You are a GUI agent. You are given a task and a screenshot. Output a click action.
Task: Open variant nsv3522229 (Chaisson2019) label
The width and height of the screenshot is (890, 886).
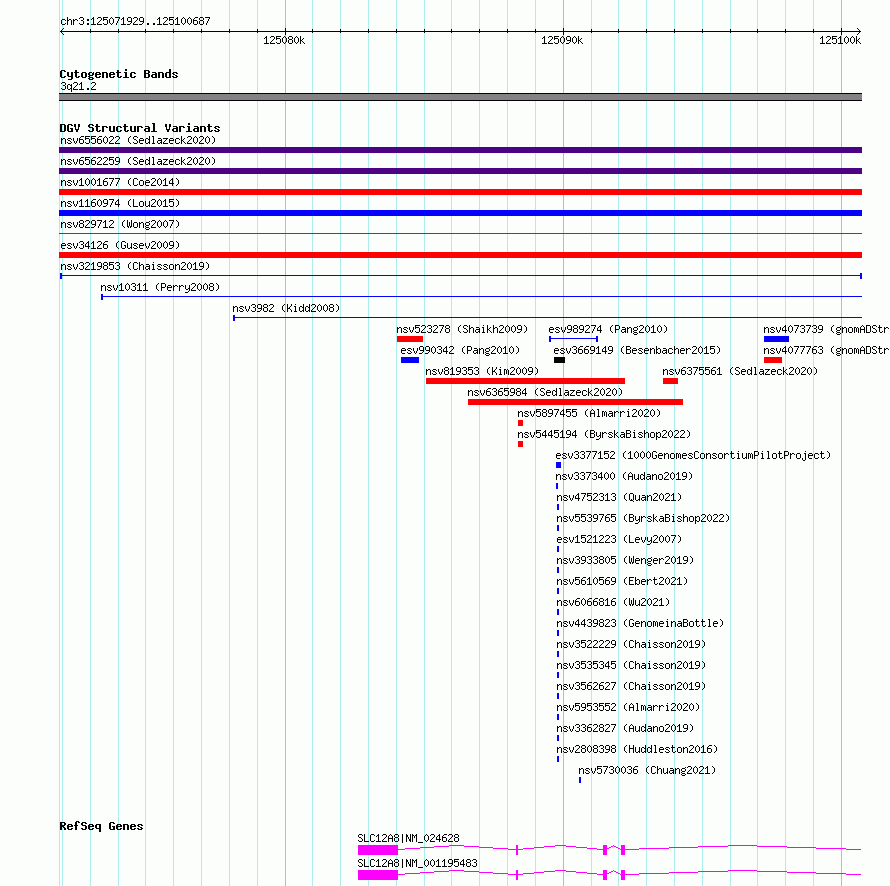pyautogui.click(x=631, y=644)
